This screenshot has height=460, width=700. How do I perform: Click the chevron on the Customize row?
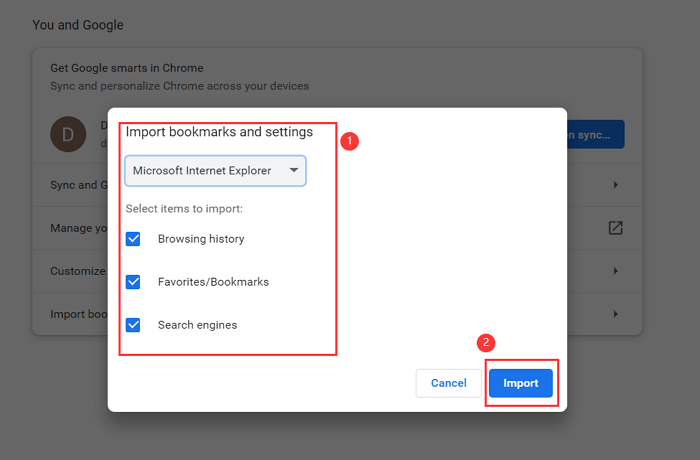point(615,271)
